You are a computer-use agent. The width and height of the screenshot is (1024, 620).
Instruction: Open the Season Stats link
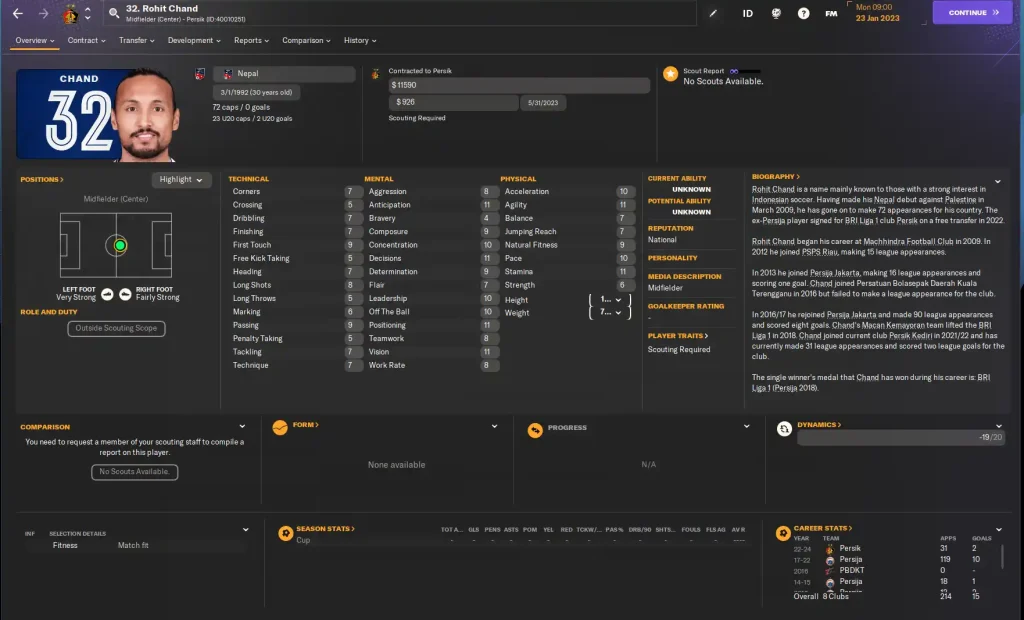pos(325,529)
